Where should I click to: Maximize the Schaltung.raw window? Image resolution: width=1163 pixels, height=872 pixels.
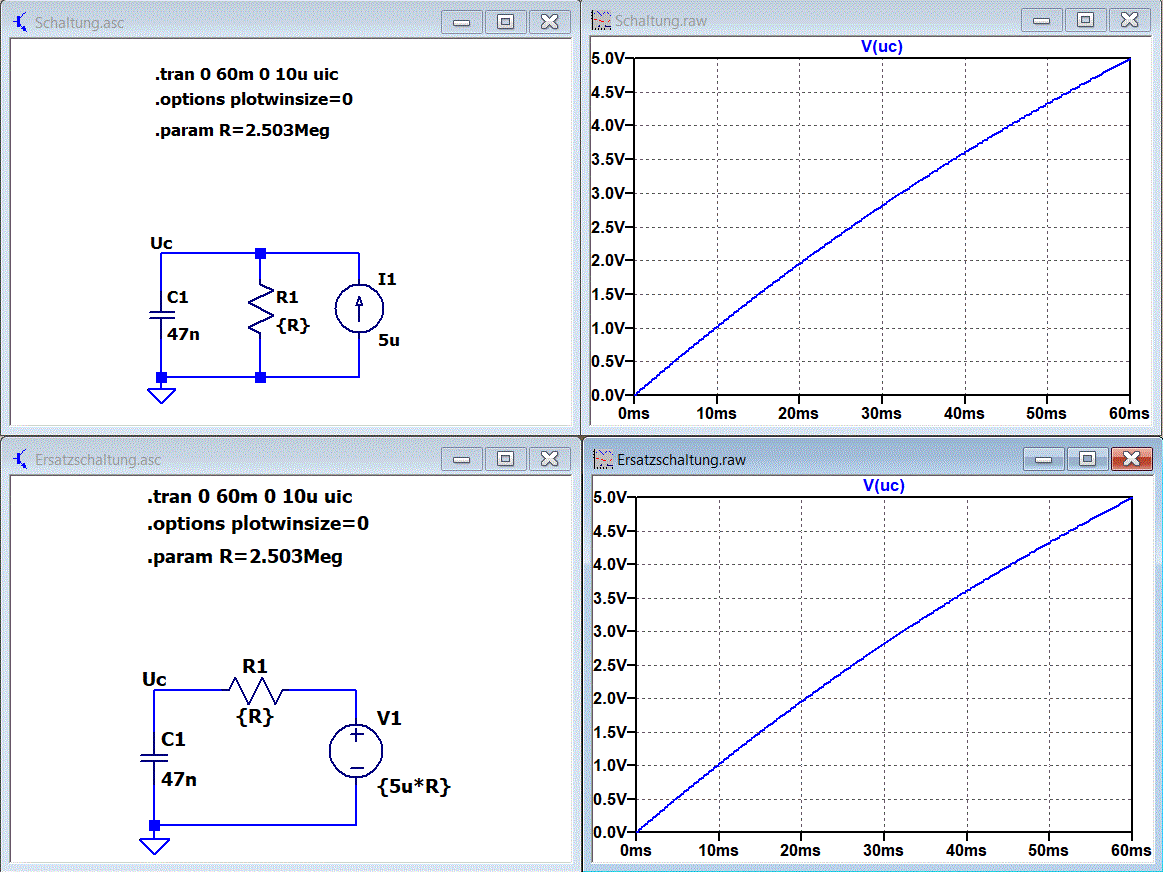tap(1085, 21)
